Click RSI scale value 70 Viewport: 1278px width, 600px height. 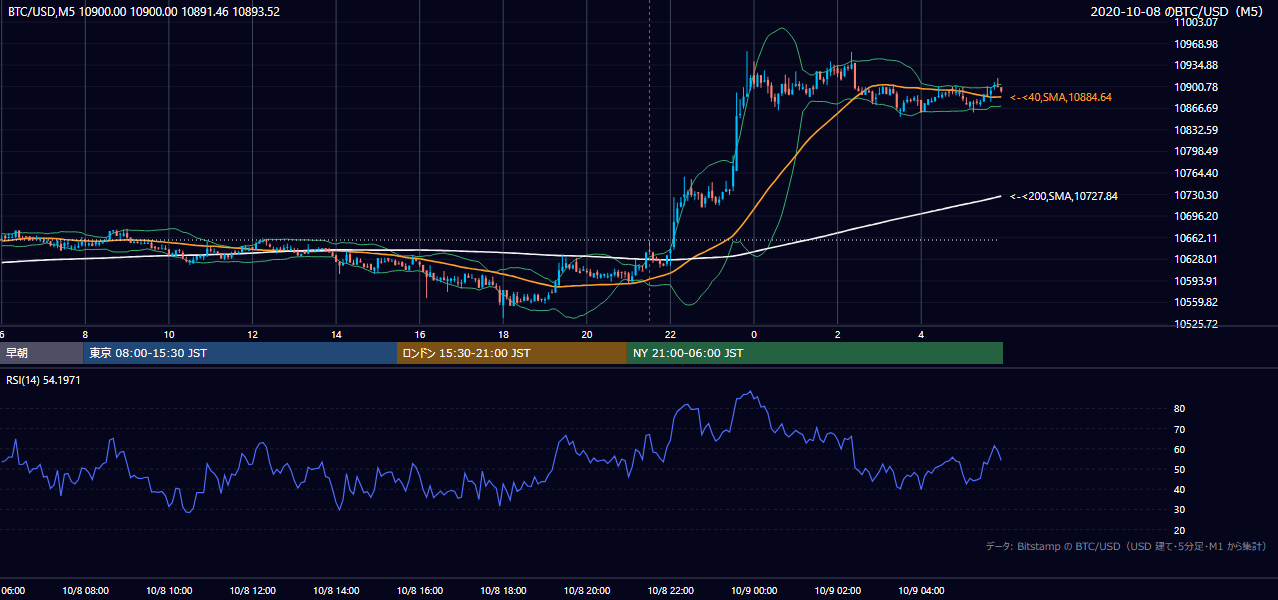1180,429
